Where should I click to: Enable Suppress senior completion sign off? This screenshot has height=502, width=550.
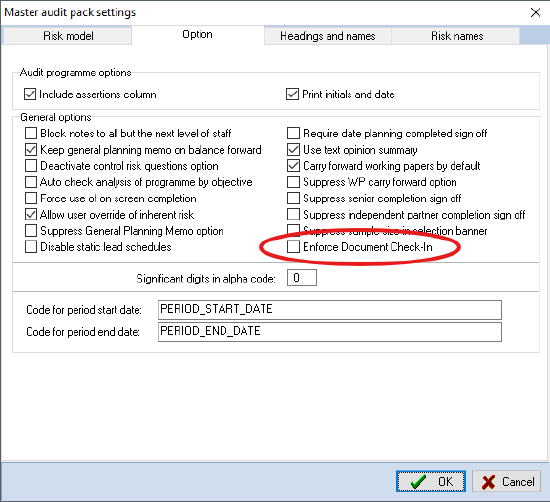(x=293, y=198)
